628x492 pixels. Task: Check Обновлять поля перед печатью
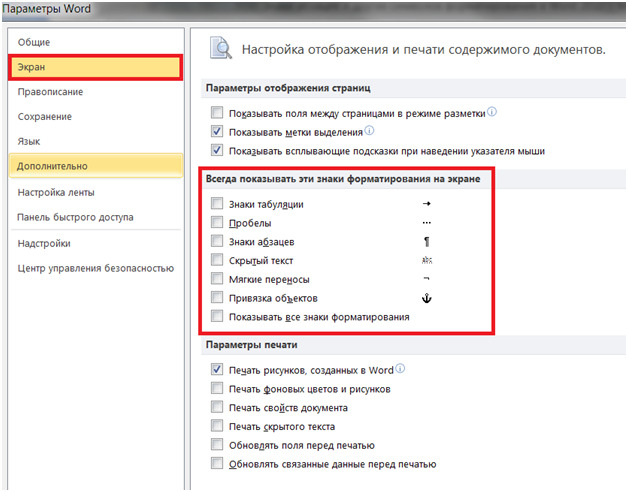point(217,444)
